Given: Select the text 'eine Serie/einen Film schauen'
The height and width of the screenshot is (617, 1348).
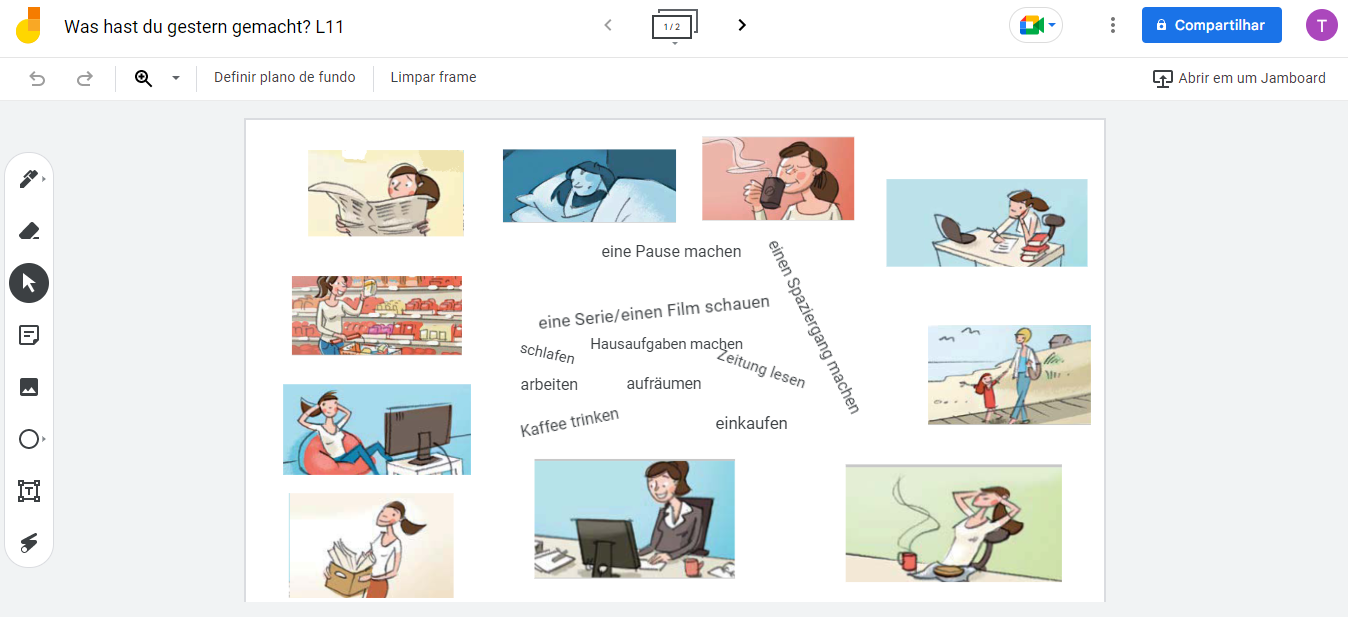Looking at the screenshot, I should 654,311.
